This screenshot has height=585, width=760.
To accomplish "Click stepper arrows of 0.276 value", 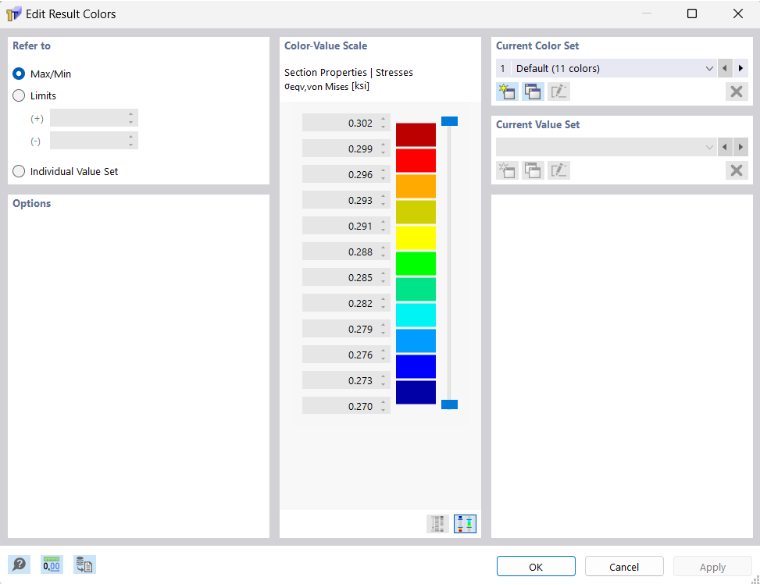I will point(383,354).
